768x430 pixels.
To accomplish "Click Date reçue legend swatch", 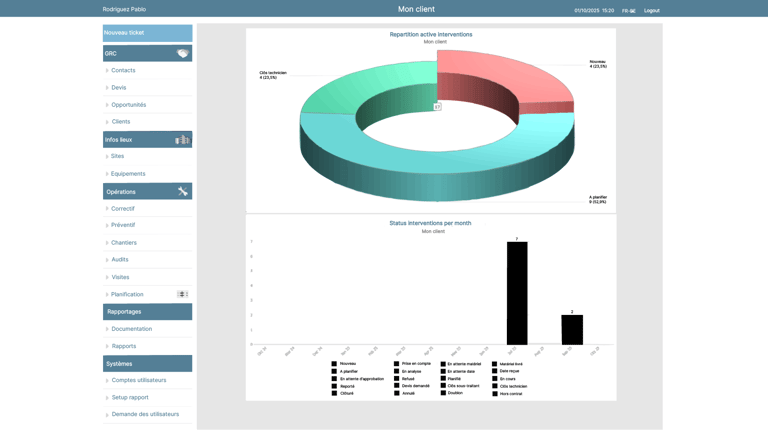I will coord(495,371).
